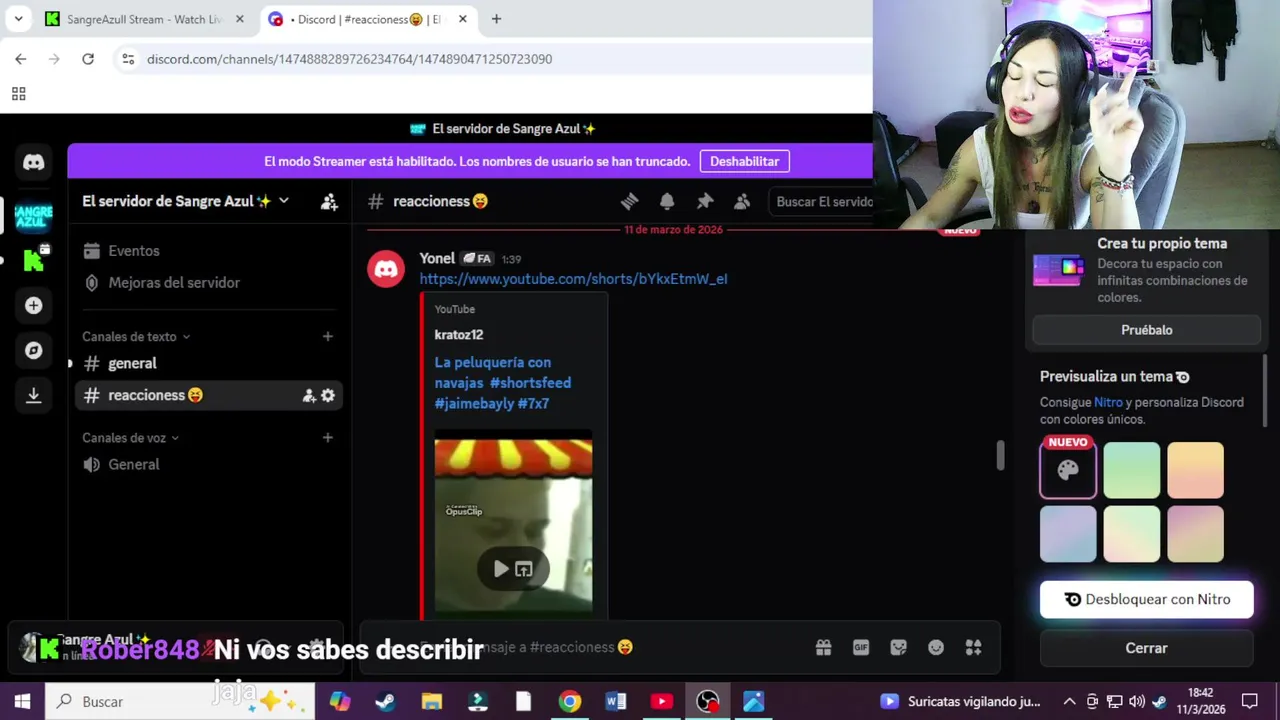Viewport: 1280px width, 720px height.
Task: Open the YouTube shorts link
Action: (573, 279)
